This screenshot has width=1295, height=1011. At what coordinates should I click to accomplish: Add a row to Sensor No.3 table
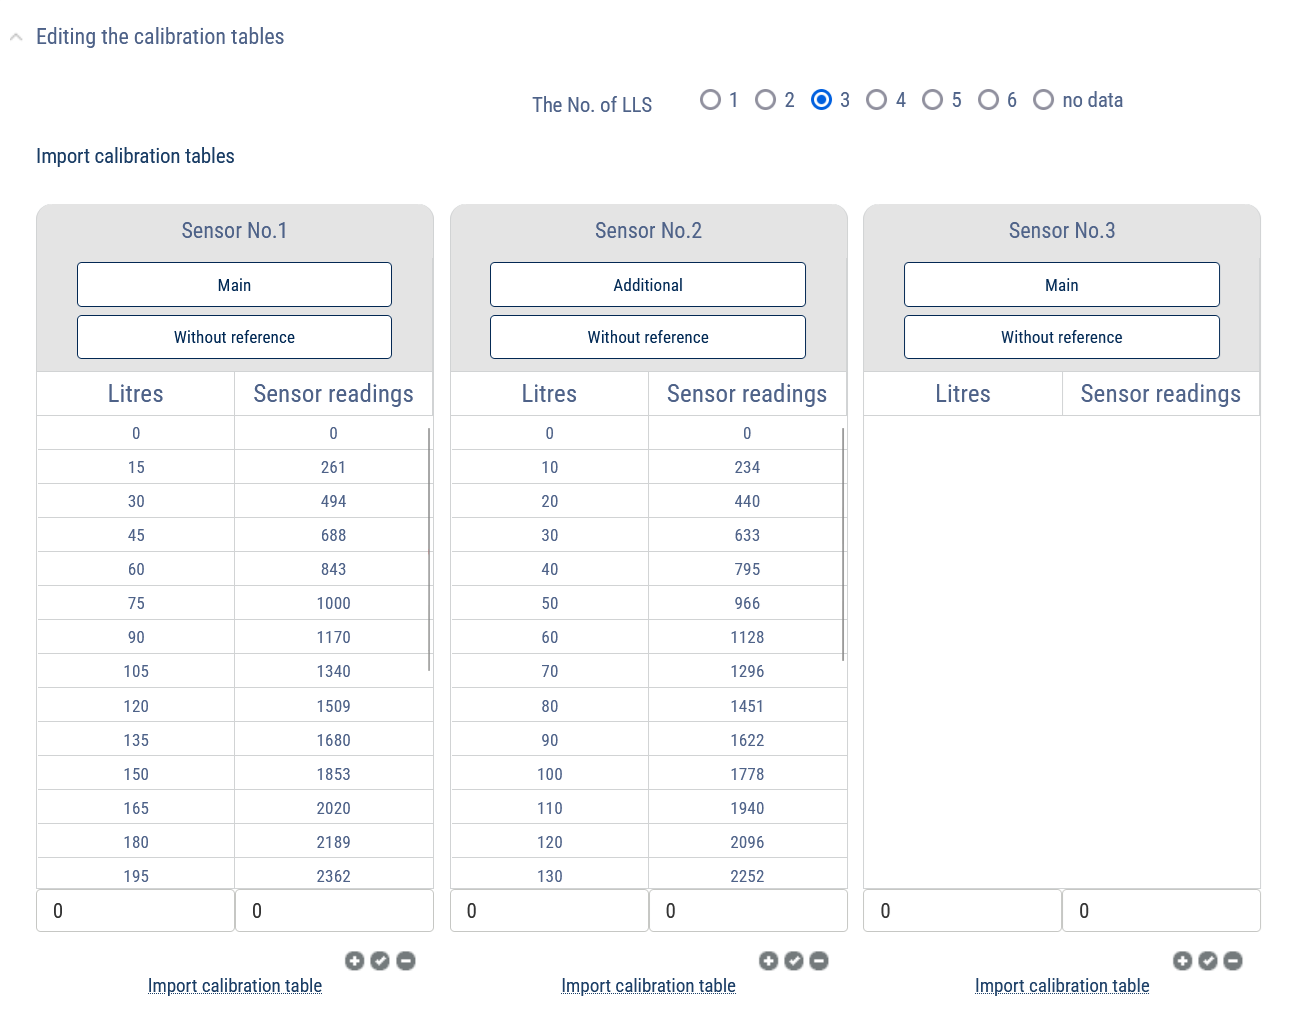[1182, 961]
